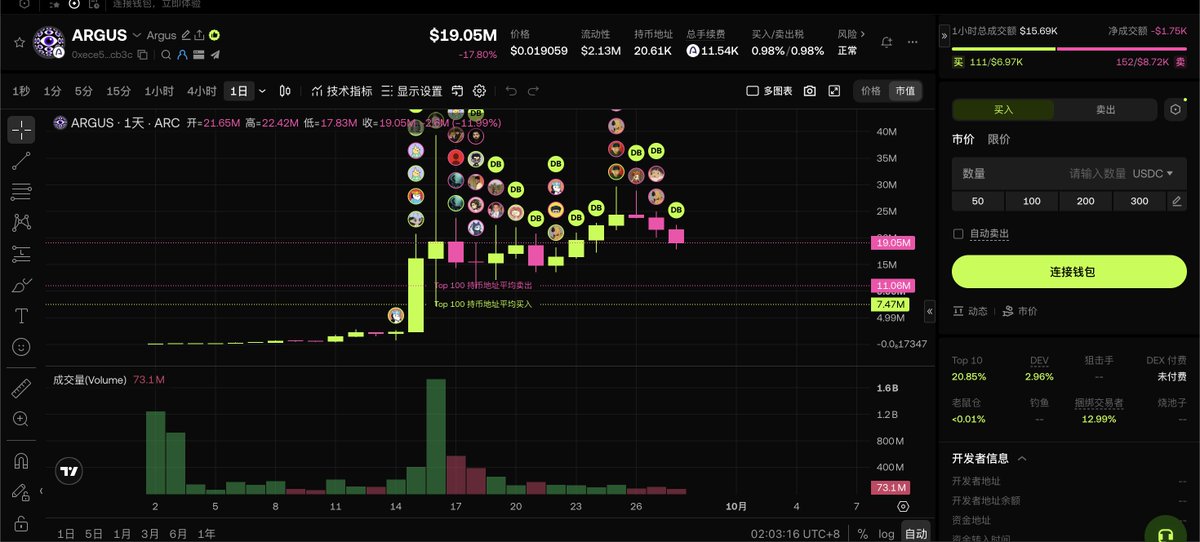Screen dimensions: 1200x542
Task: Choose the 300 preset amount
Action: coord(1139,201)
